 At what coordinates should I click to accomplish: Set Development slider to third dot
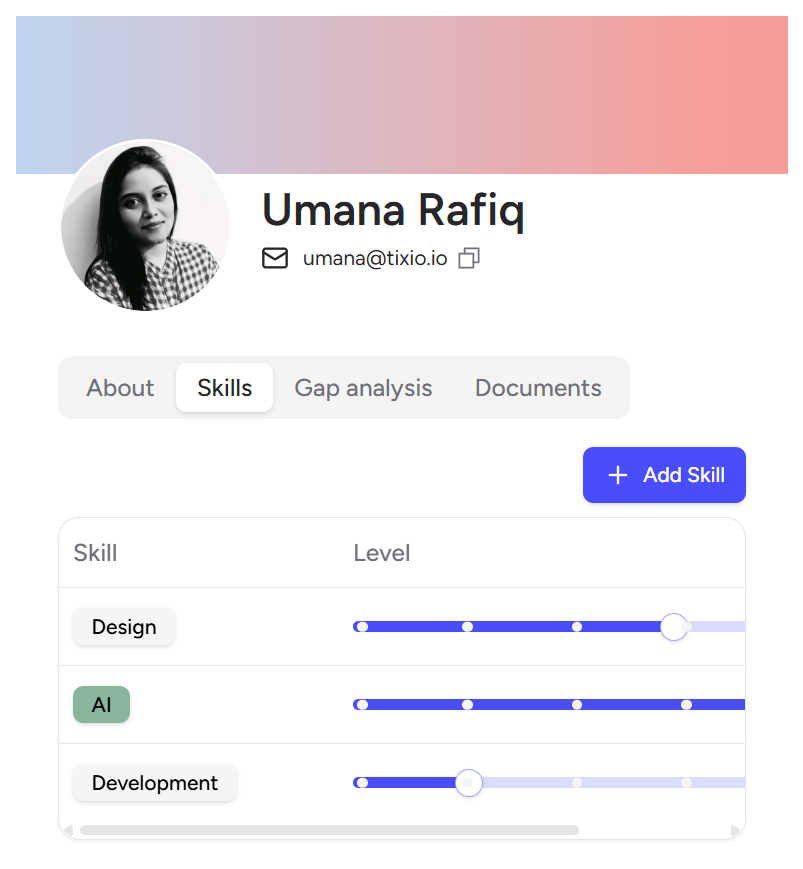pyautogui.click(x=577, y=783)
